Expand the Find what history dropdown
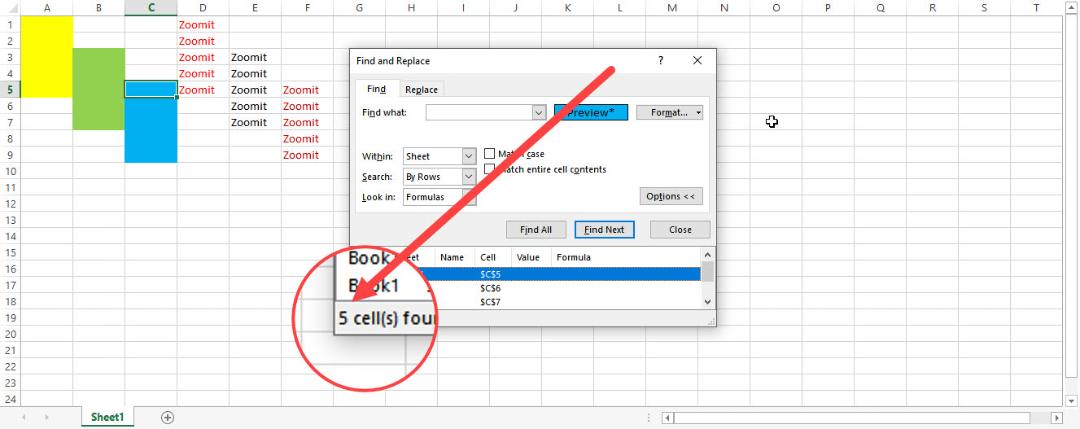Screen dimensions: 1080x429 (539, 112)
